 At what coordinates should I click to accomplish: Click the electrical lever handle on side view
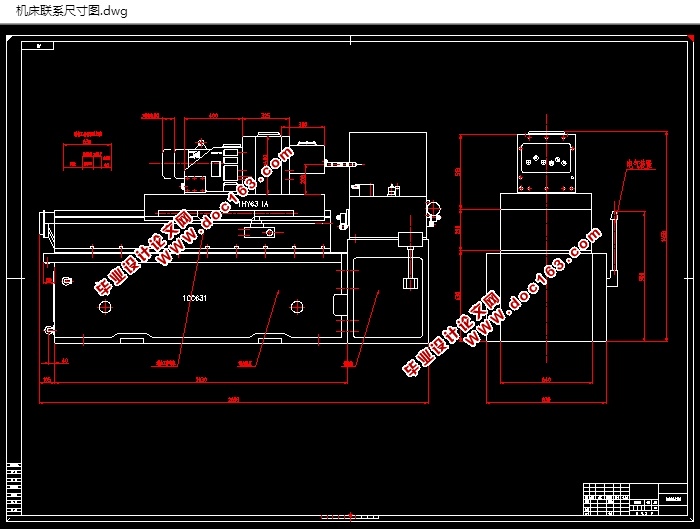pyautogui.click(x=614, y=248)
